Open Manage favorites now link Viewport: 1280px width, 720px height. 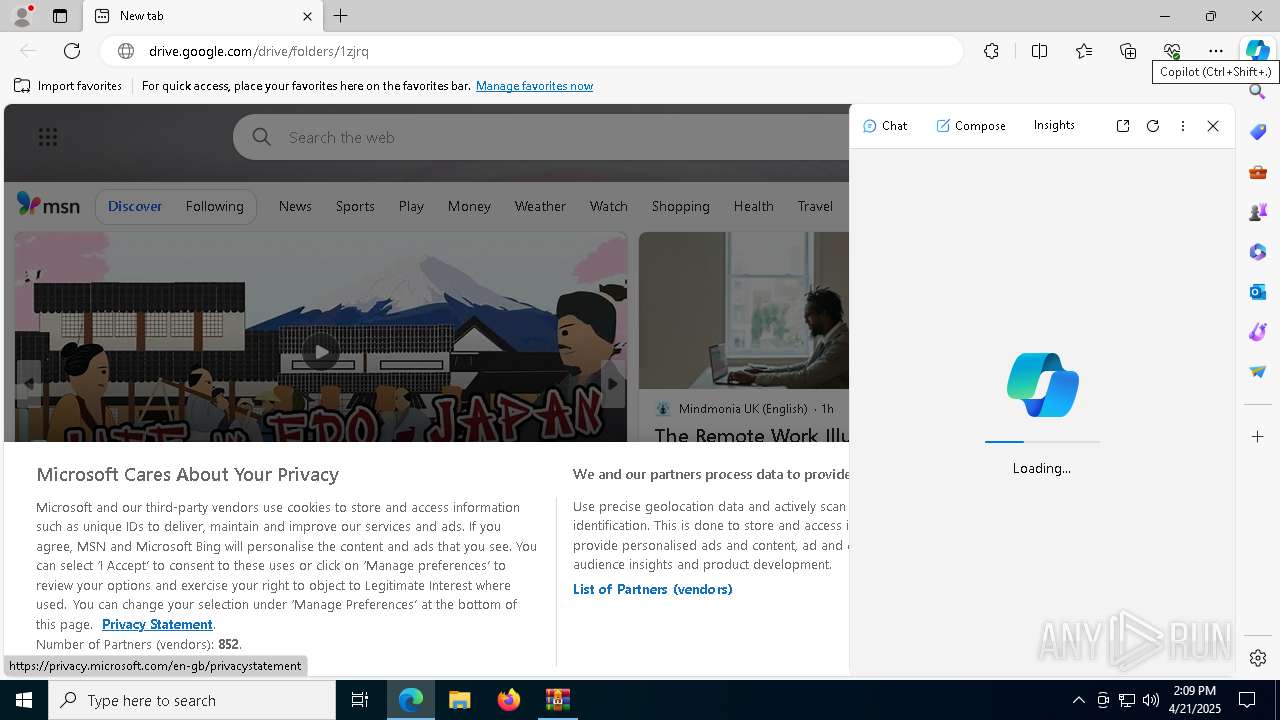pyautogui.click(x=534, y=86)
